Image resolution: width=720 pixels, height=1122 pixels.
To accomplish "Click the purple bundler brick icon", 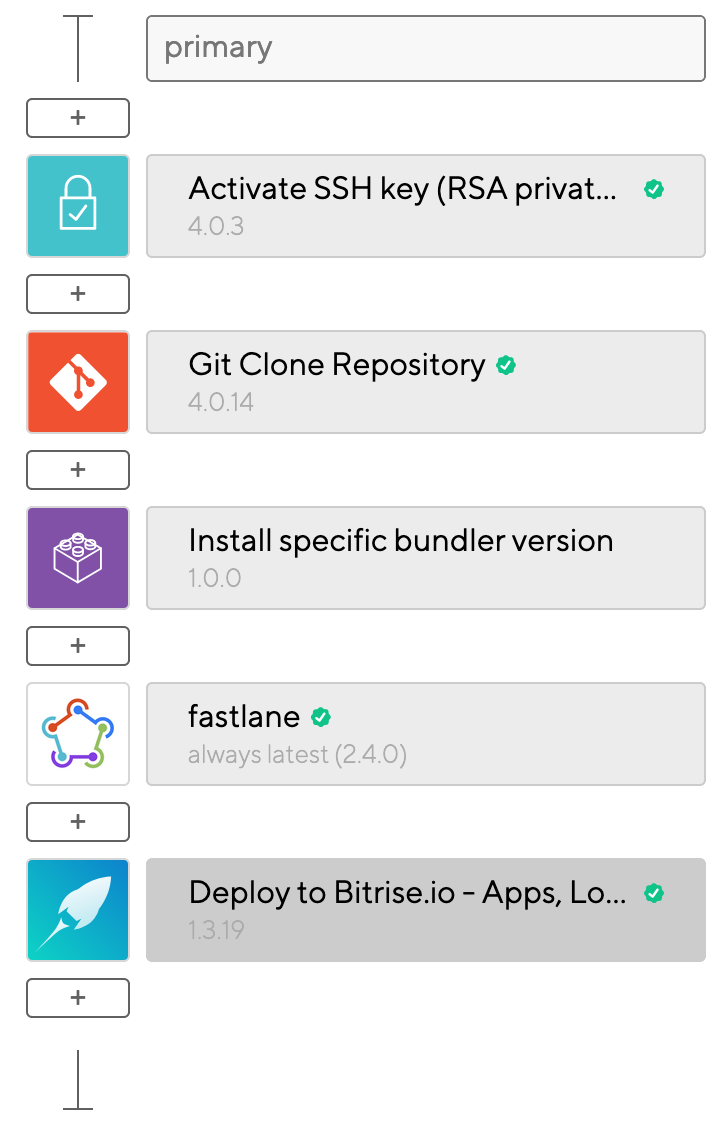I will (78, 558).
